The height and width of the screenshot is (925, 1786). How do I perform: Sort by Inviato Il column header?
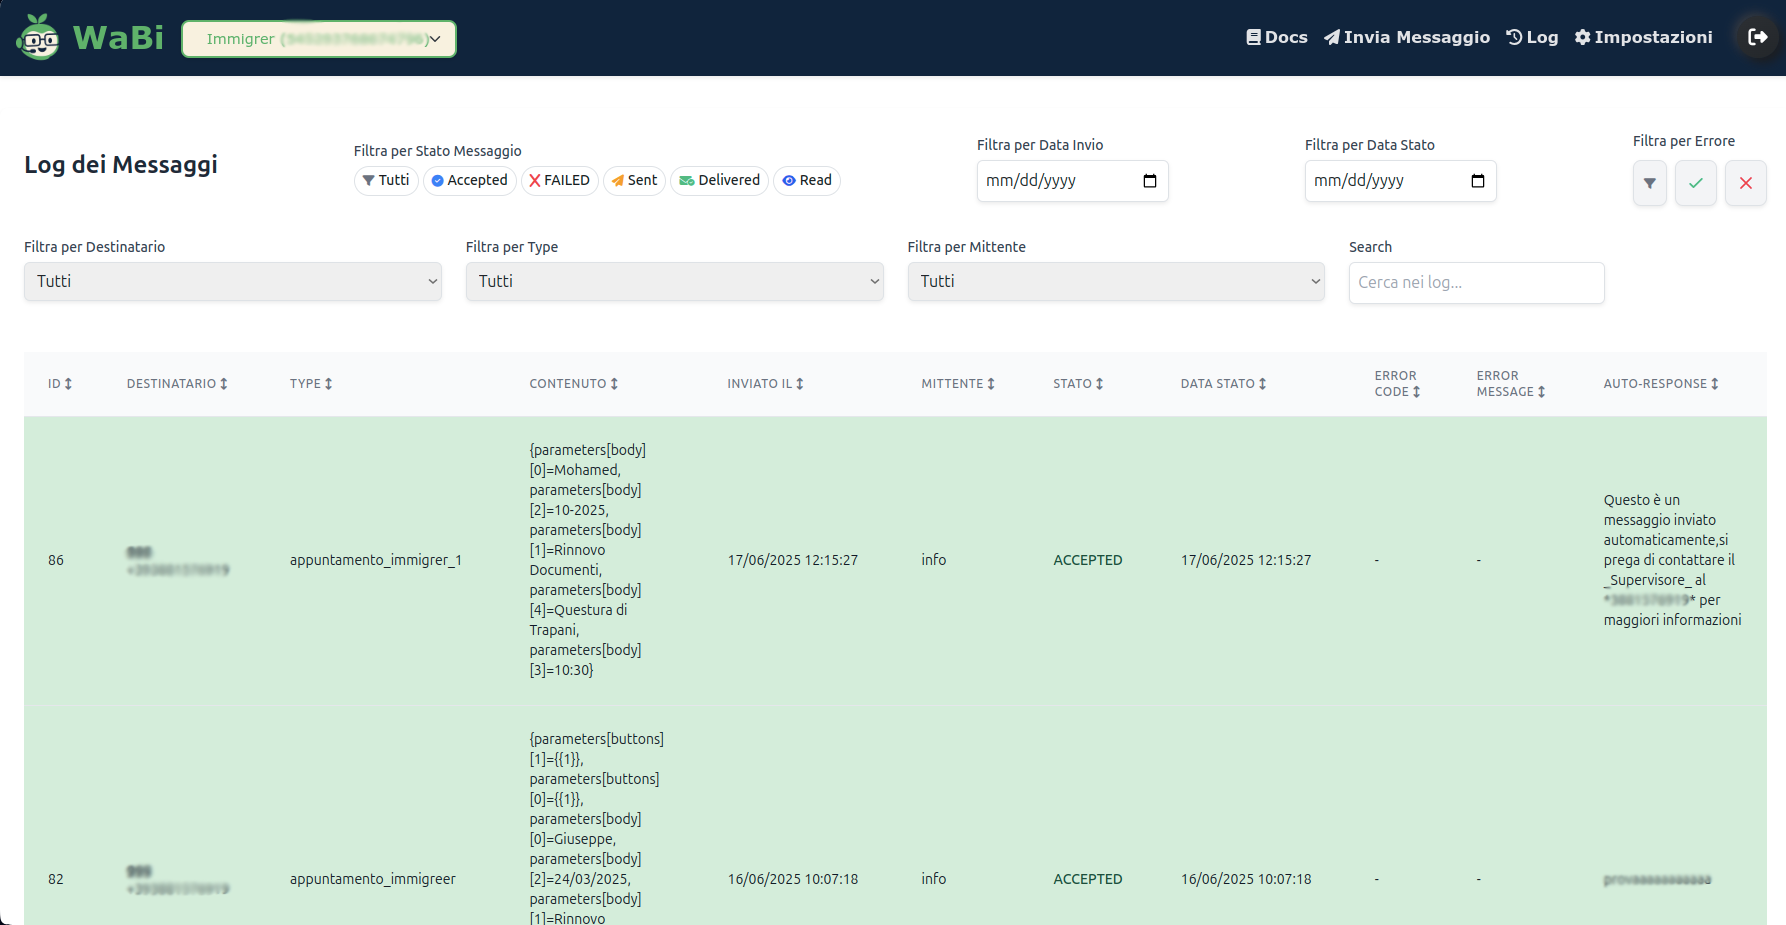(x=765, y=384)
